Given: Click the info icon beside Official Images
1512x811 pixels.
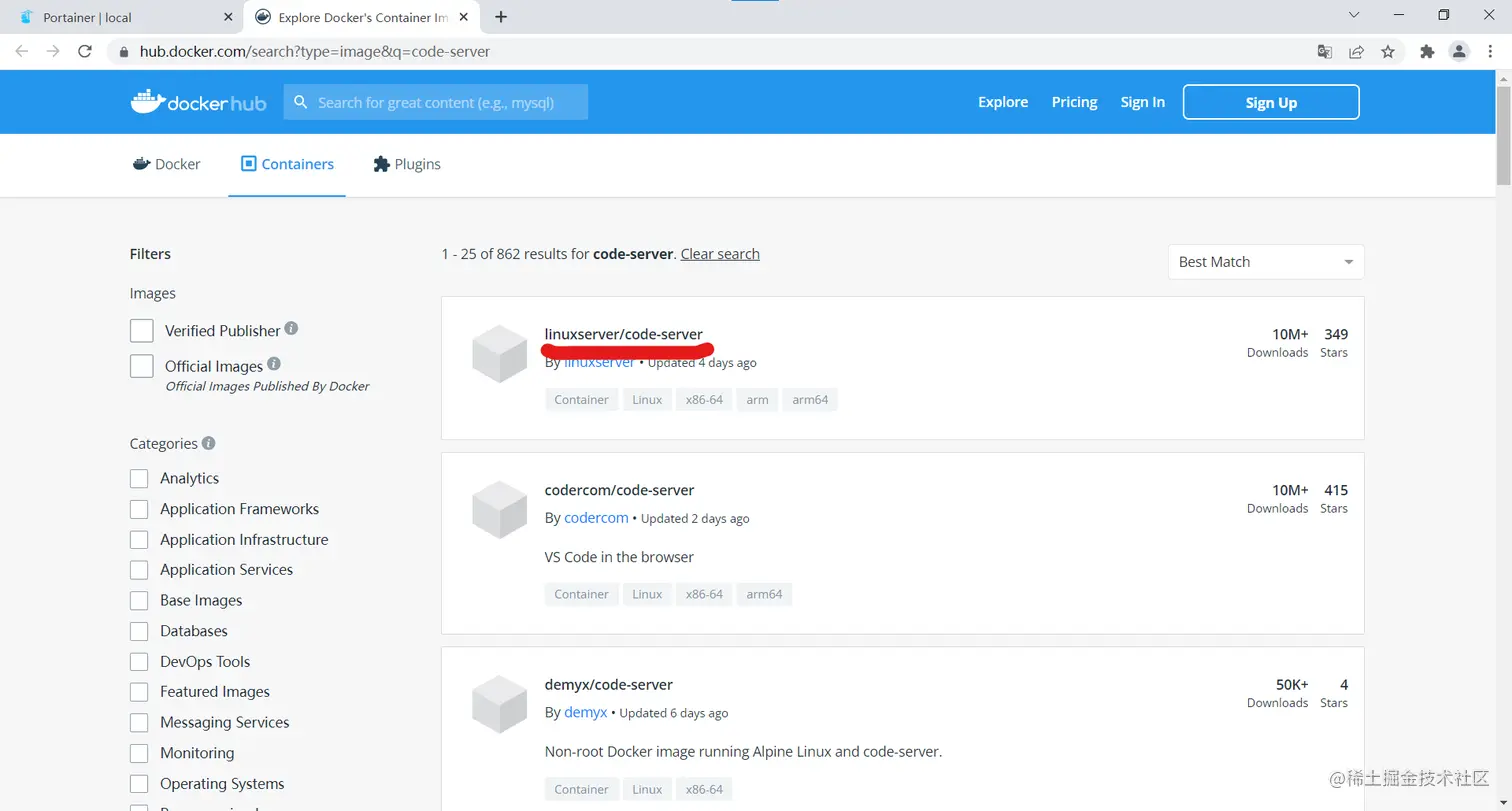Looking at the screenshot, I should (x=274, y=364).
